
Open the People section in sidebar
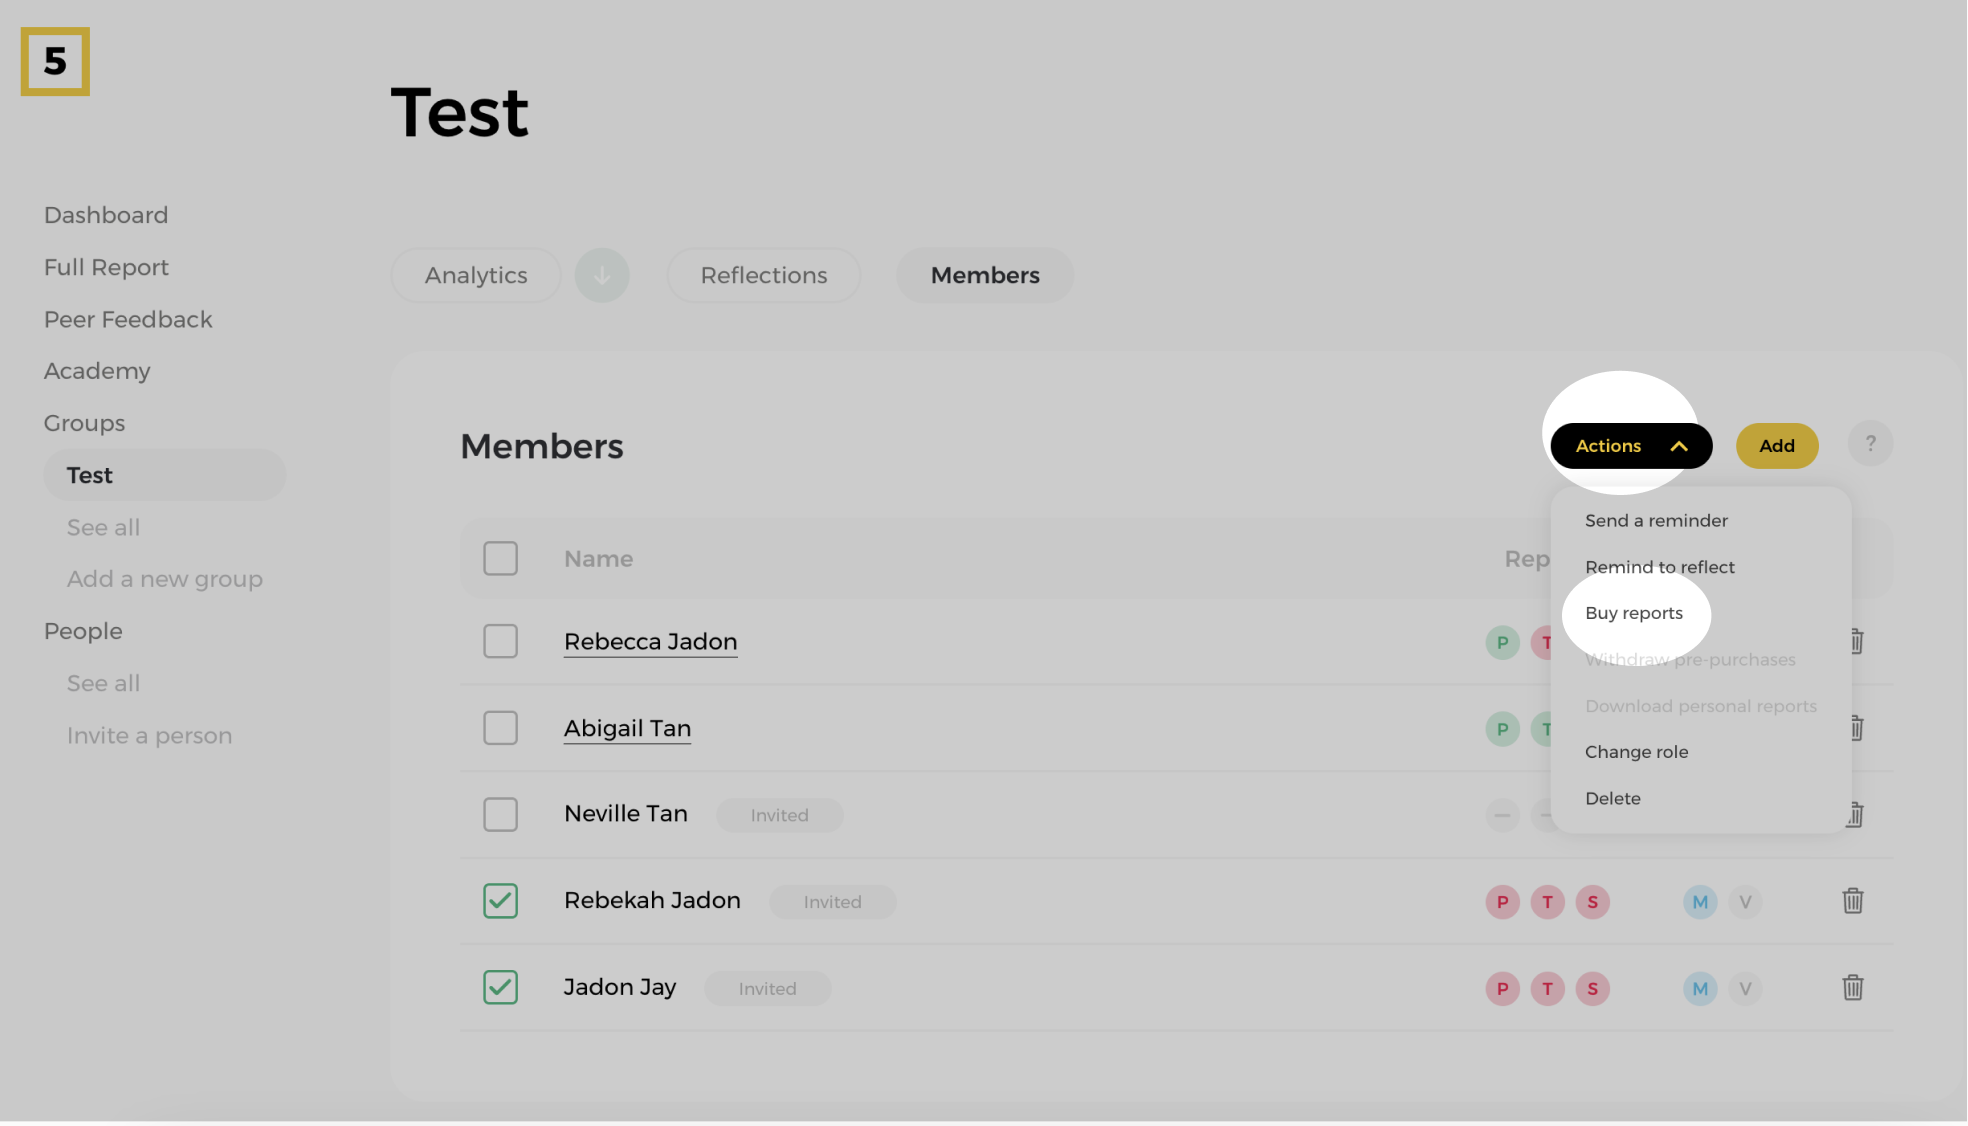pyautogui.click(x=83, y=631)
